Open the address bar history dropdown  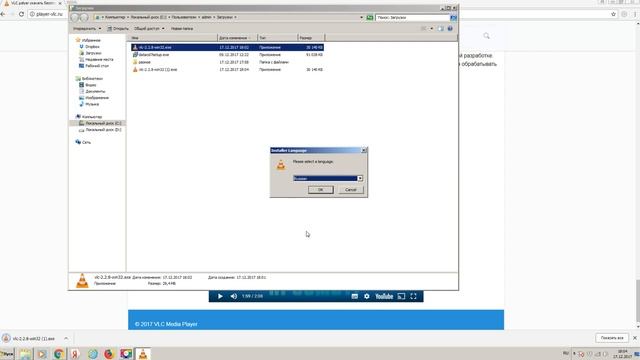361,18
